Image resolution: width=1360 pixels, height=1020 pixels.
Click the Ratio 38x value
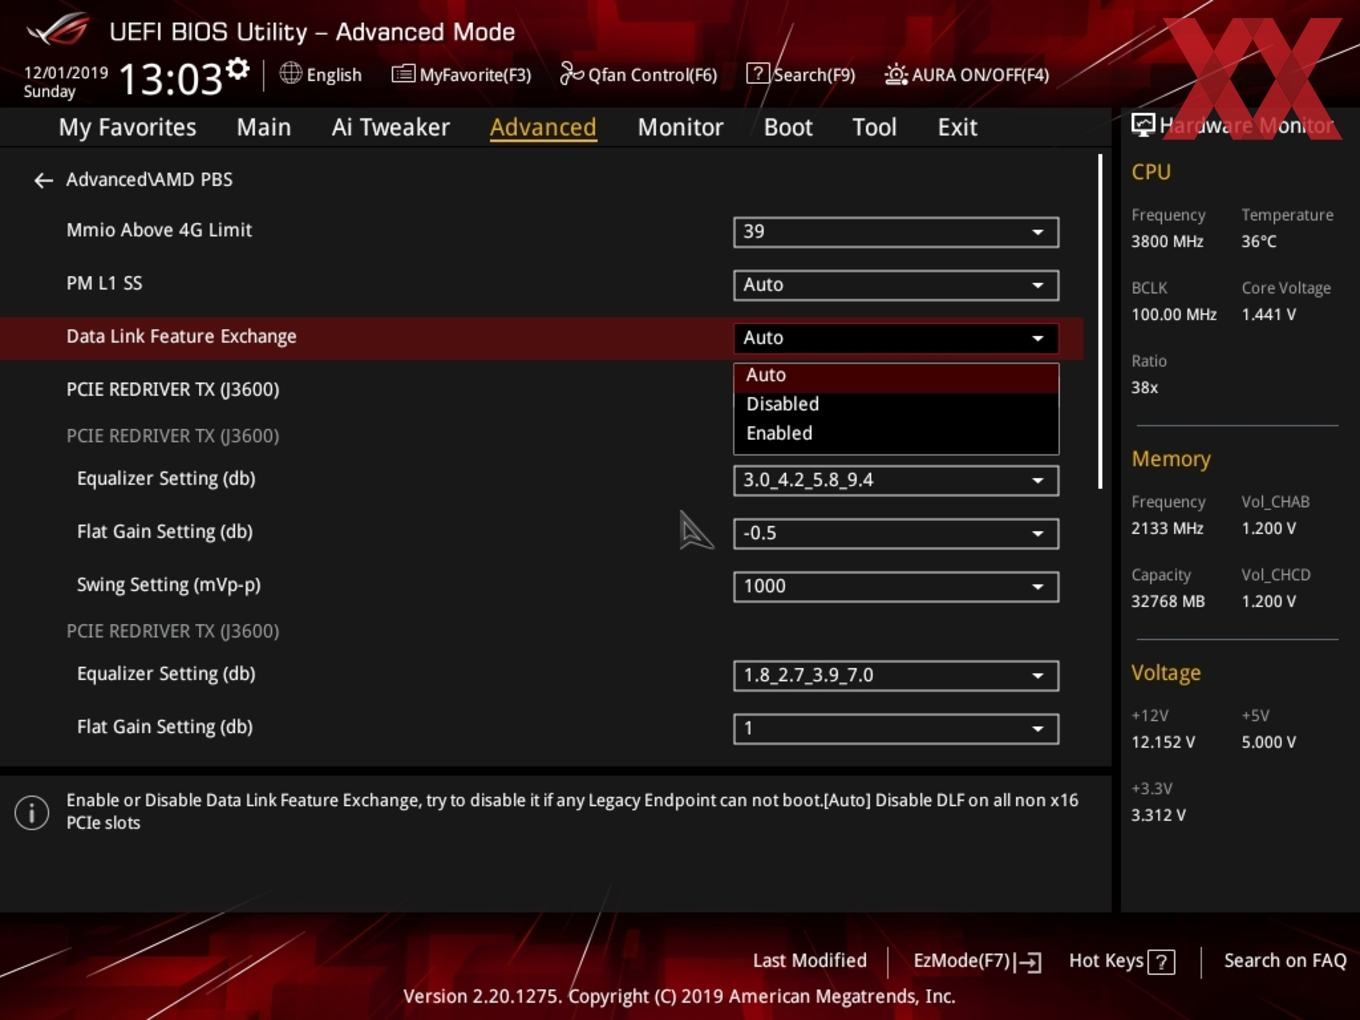coord(1144,388)
